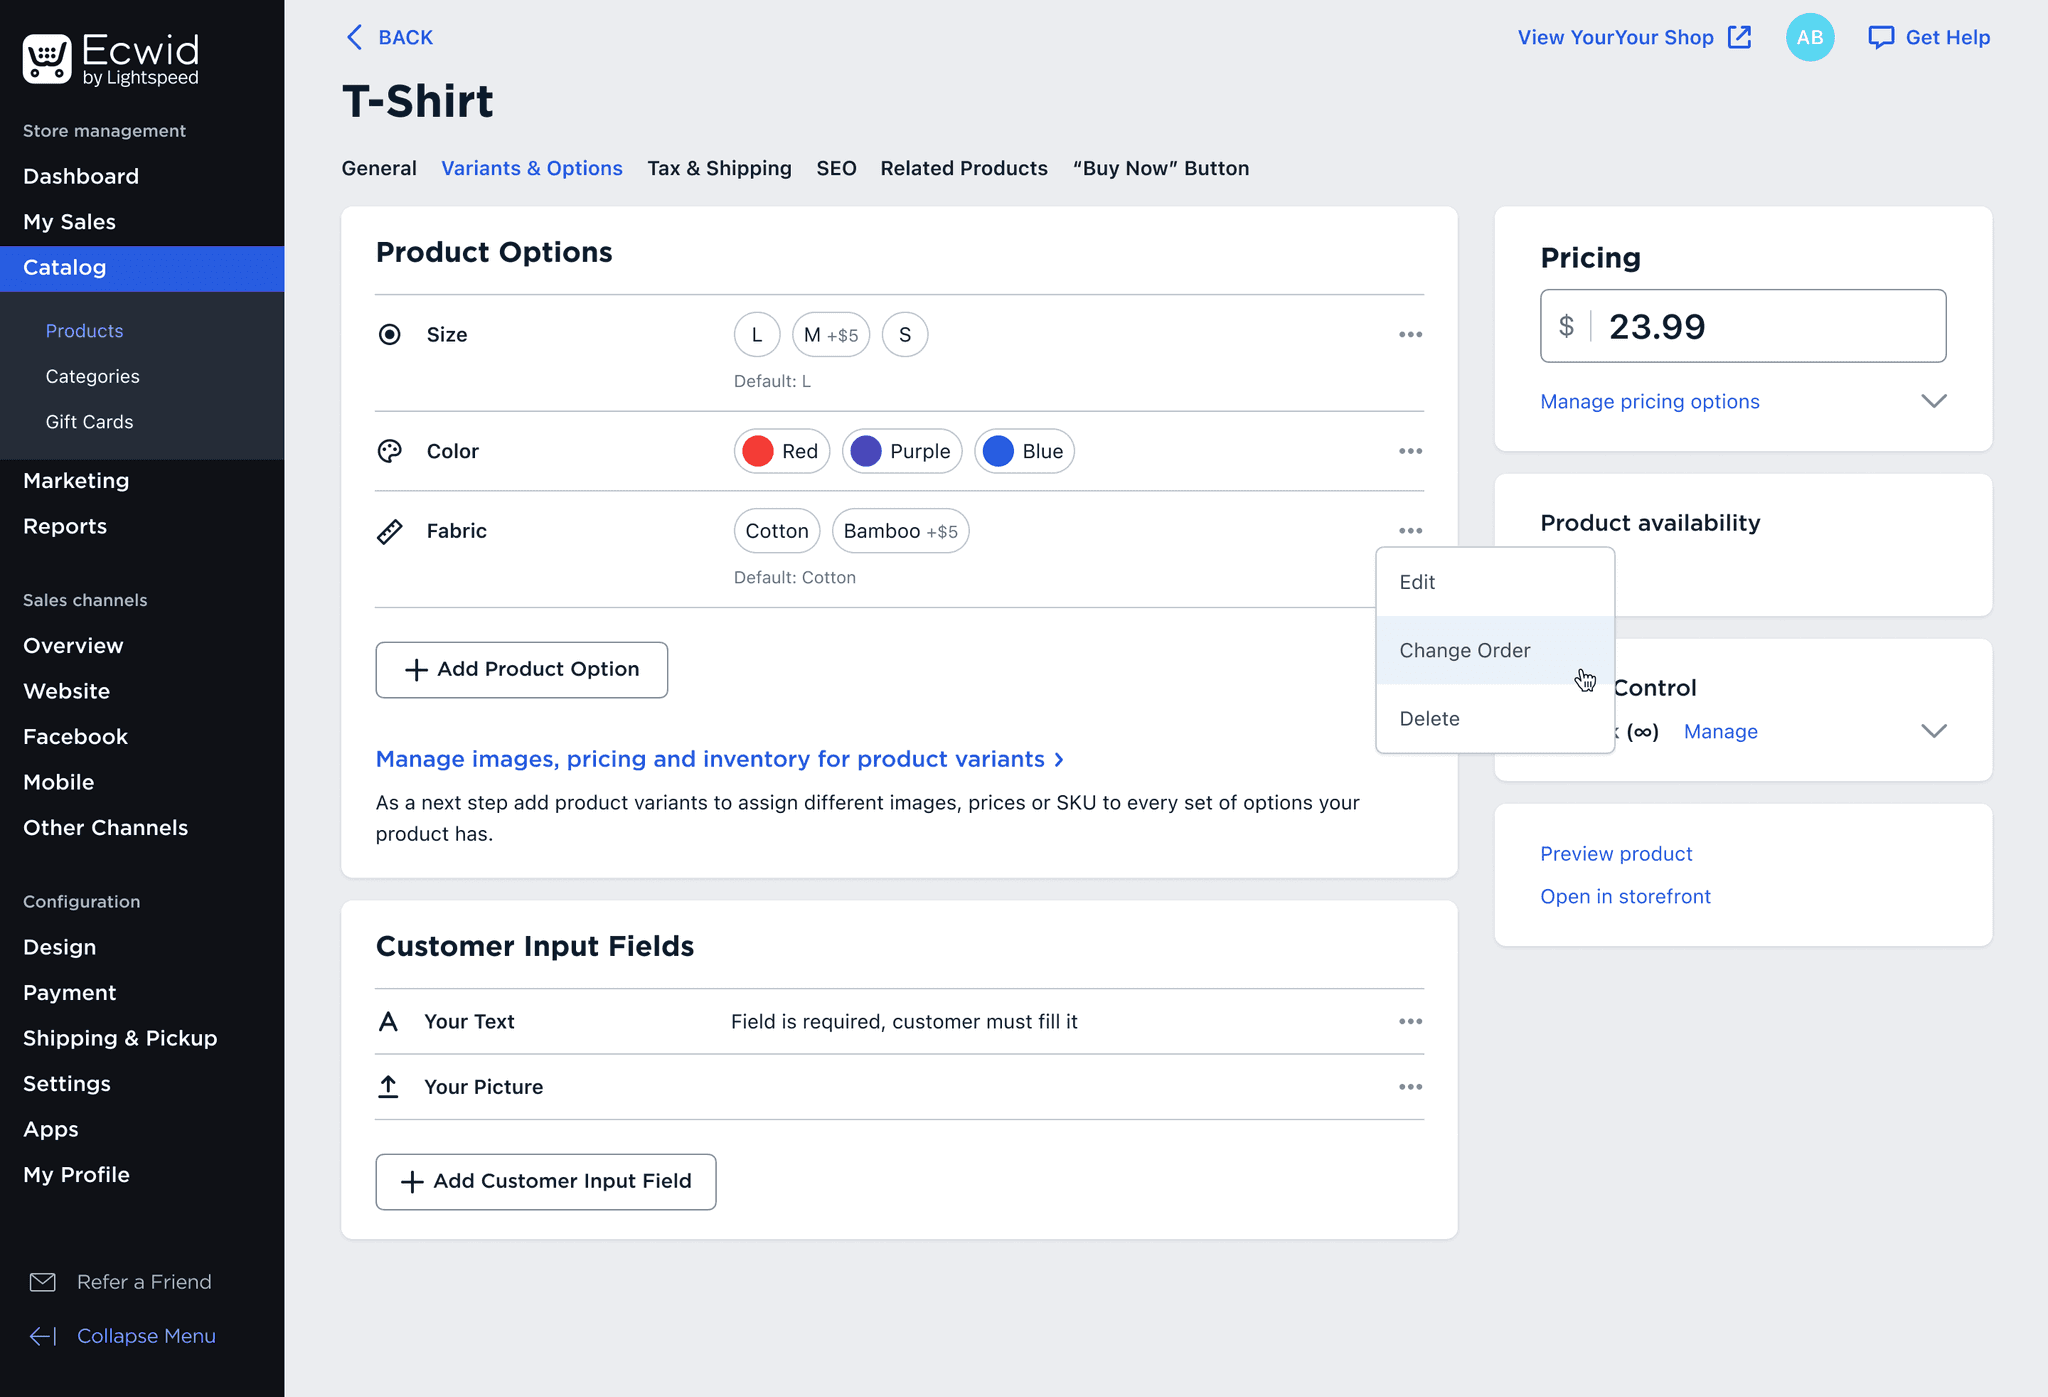Click the Refer a Friend envelope icon
The width and height of the screenshot is (2048, 1397).
point(43,1282)
